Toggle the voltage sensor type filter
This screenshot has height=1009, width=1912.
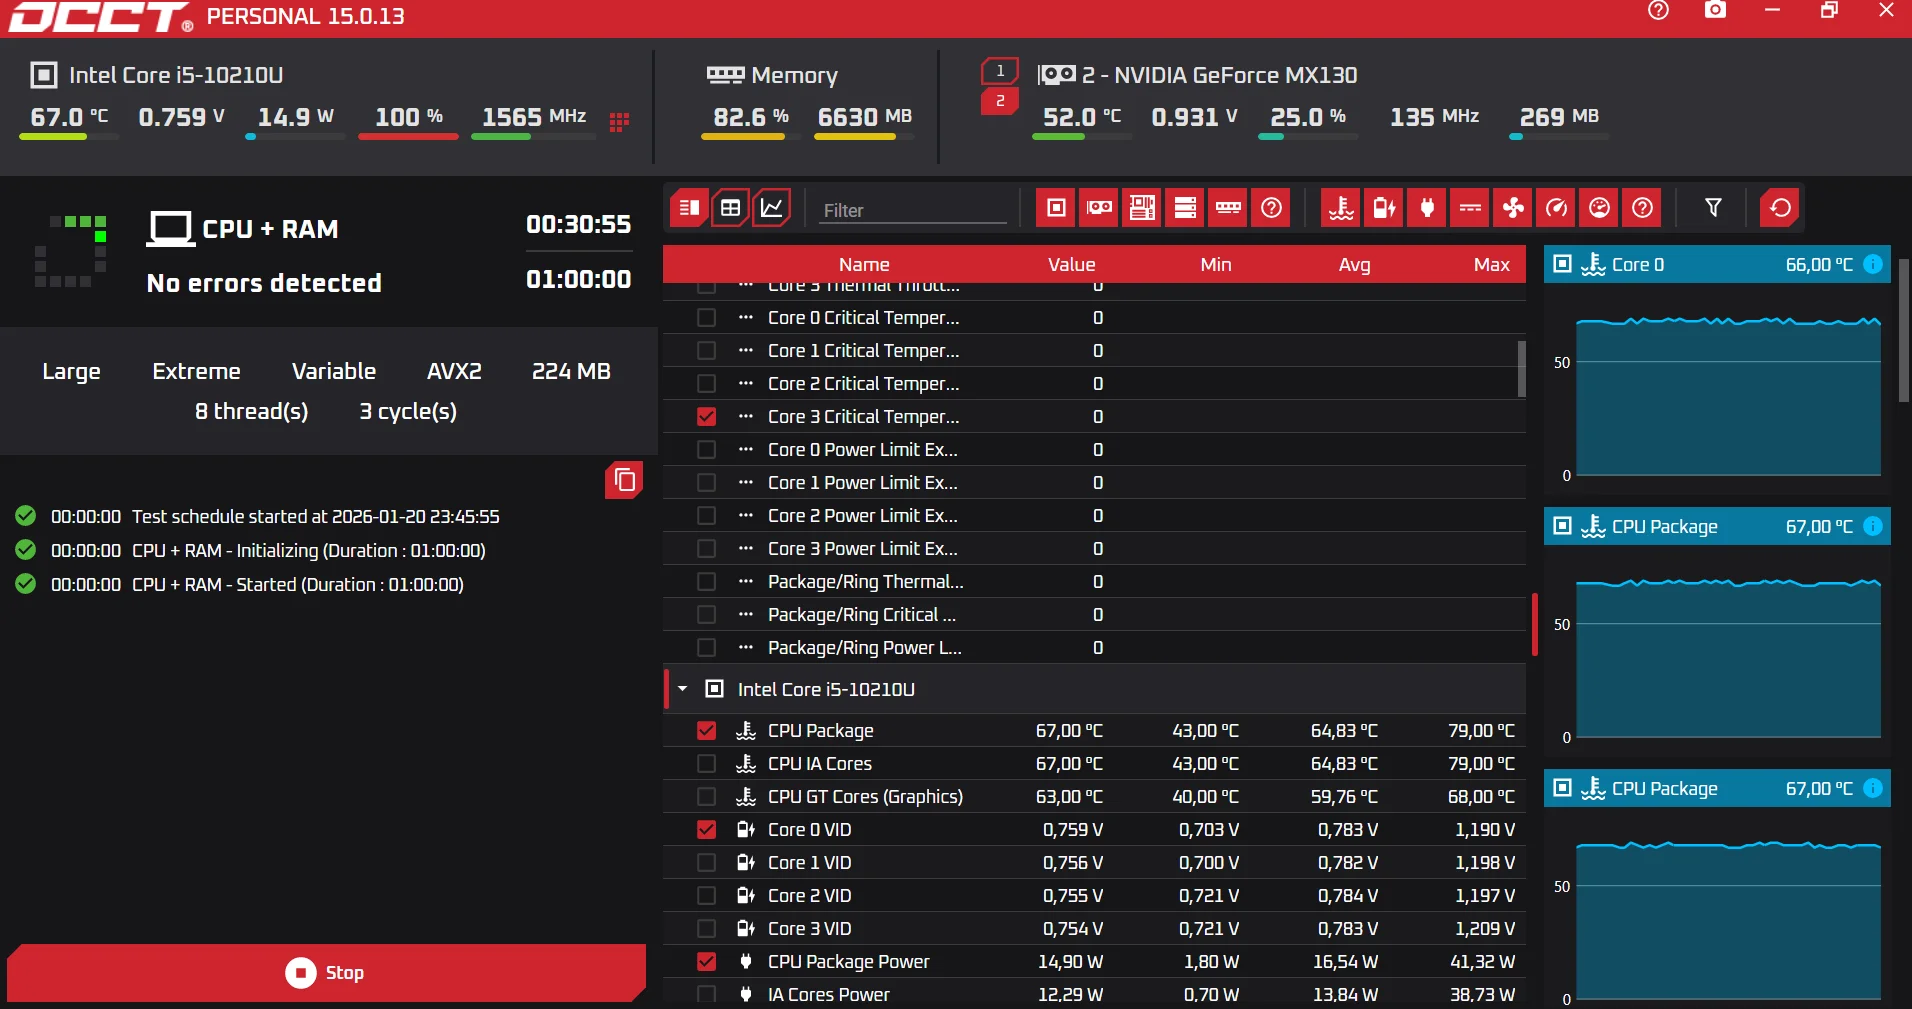1384,208
